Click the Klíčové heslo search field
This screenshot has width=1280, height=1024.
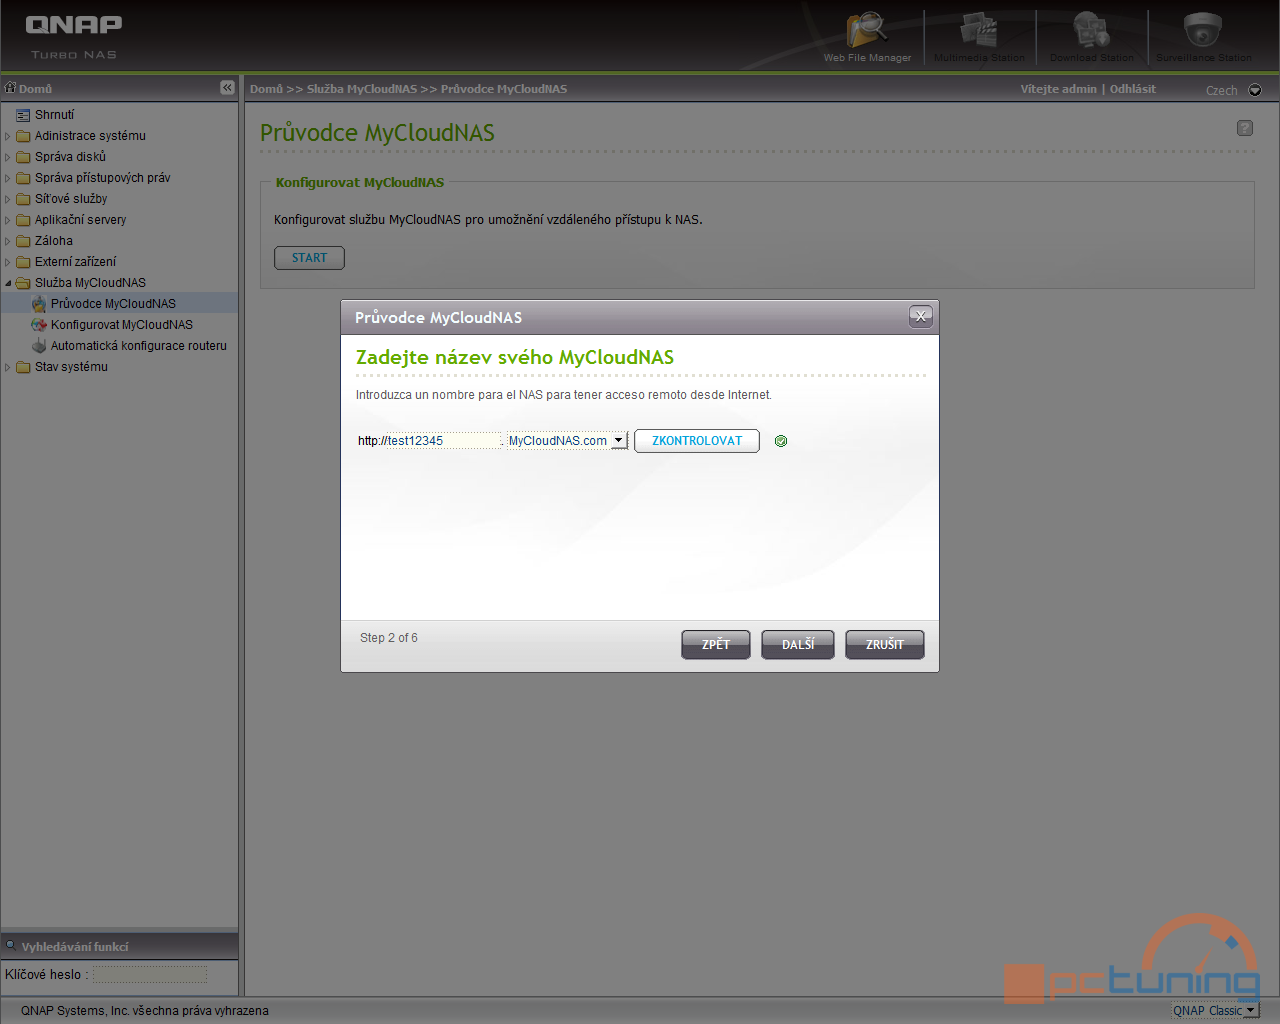150,974
